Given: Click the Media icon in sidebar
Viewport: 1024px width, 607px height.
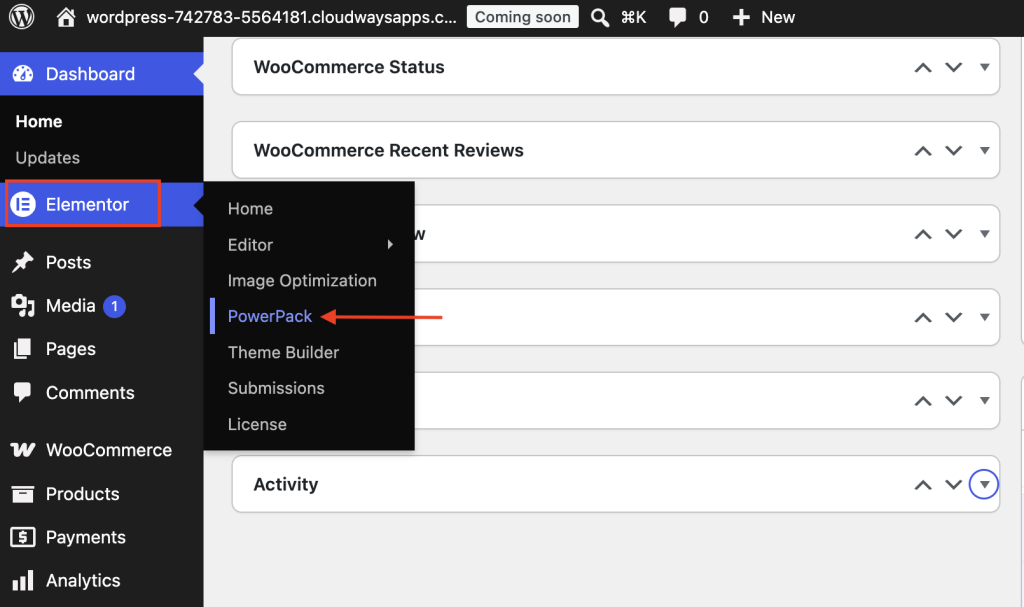Looking at the screenshot, I should [x=23, y=306].
